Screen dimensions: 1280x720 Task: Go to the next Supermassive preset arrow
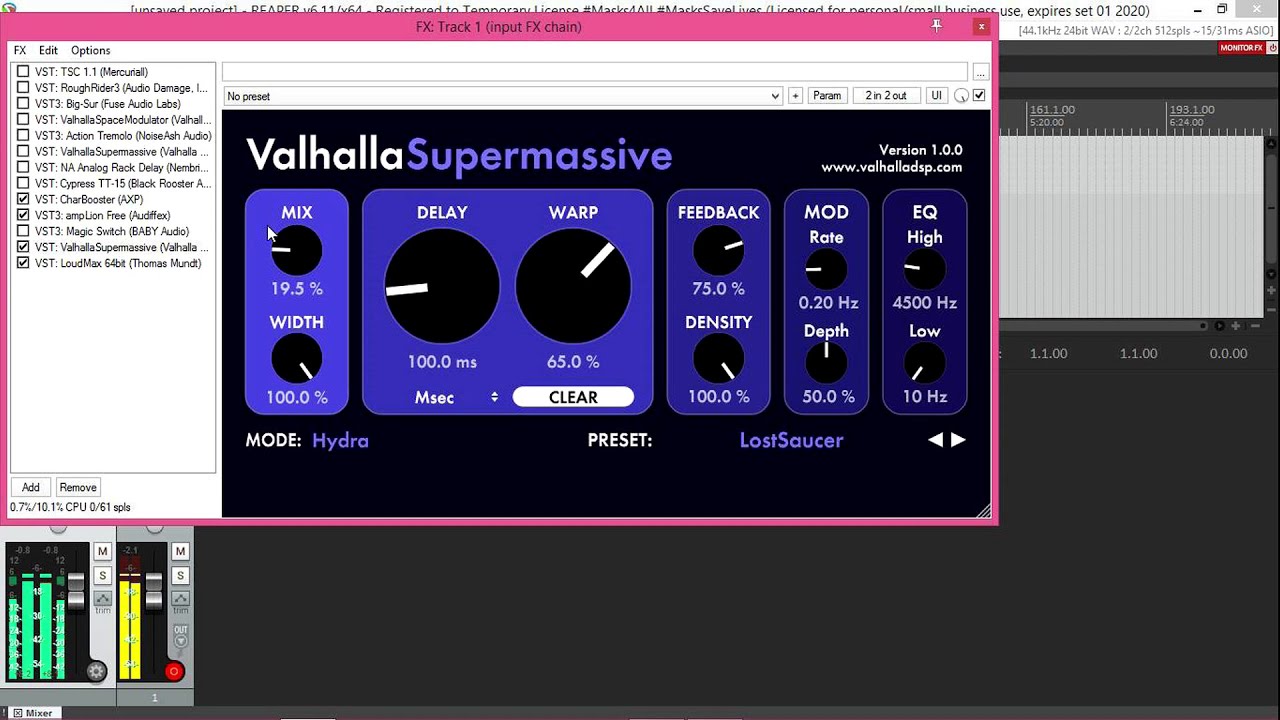point(958,440)
